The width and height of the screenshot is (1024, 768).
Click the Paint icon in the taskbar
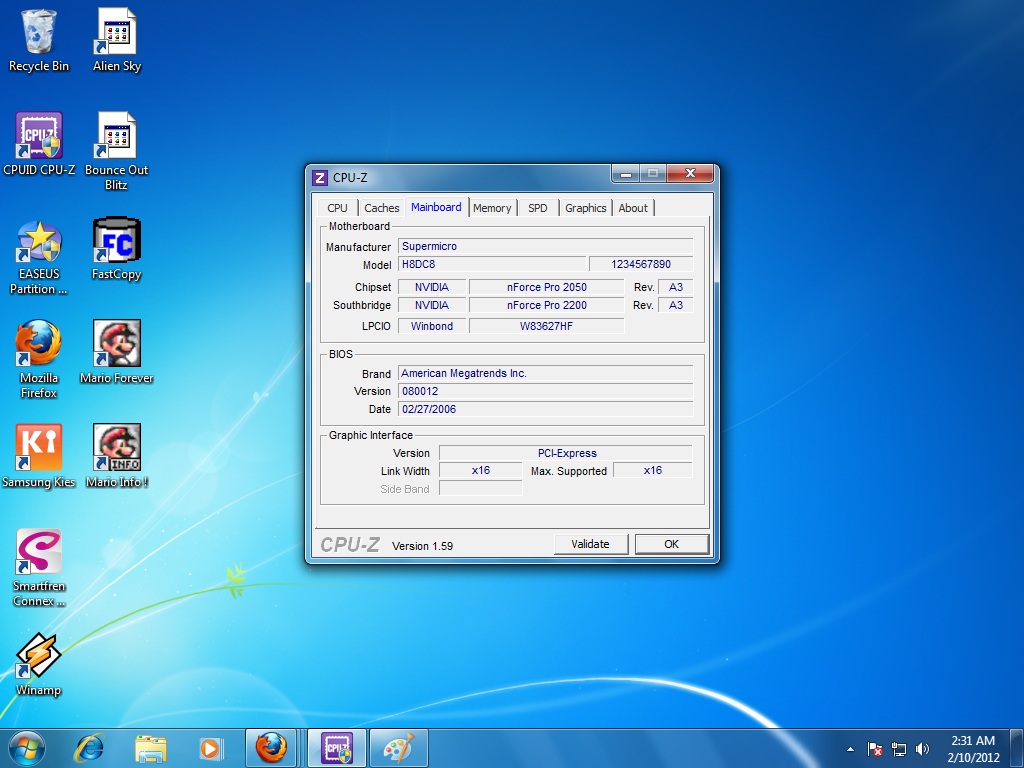click(398, 748)
